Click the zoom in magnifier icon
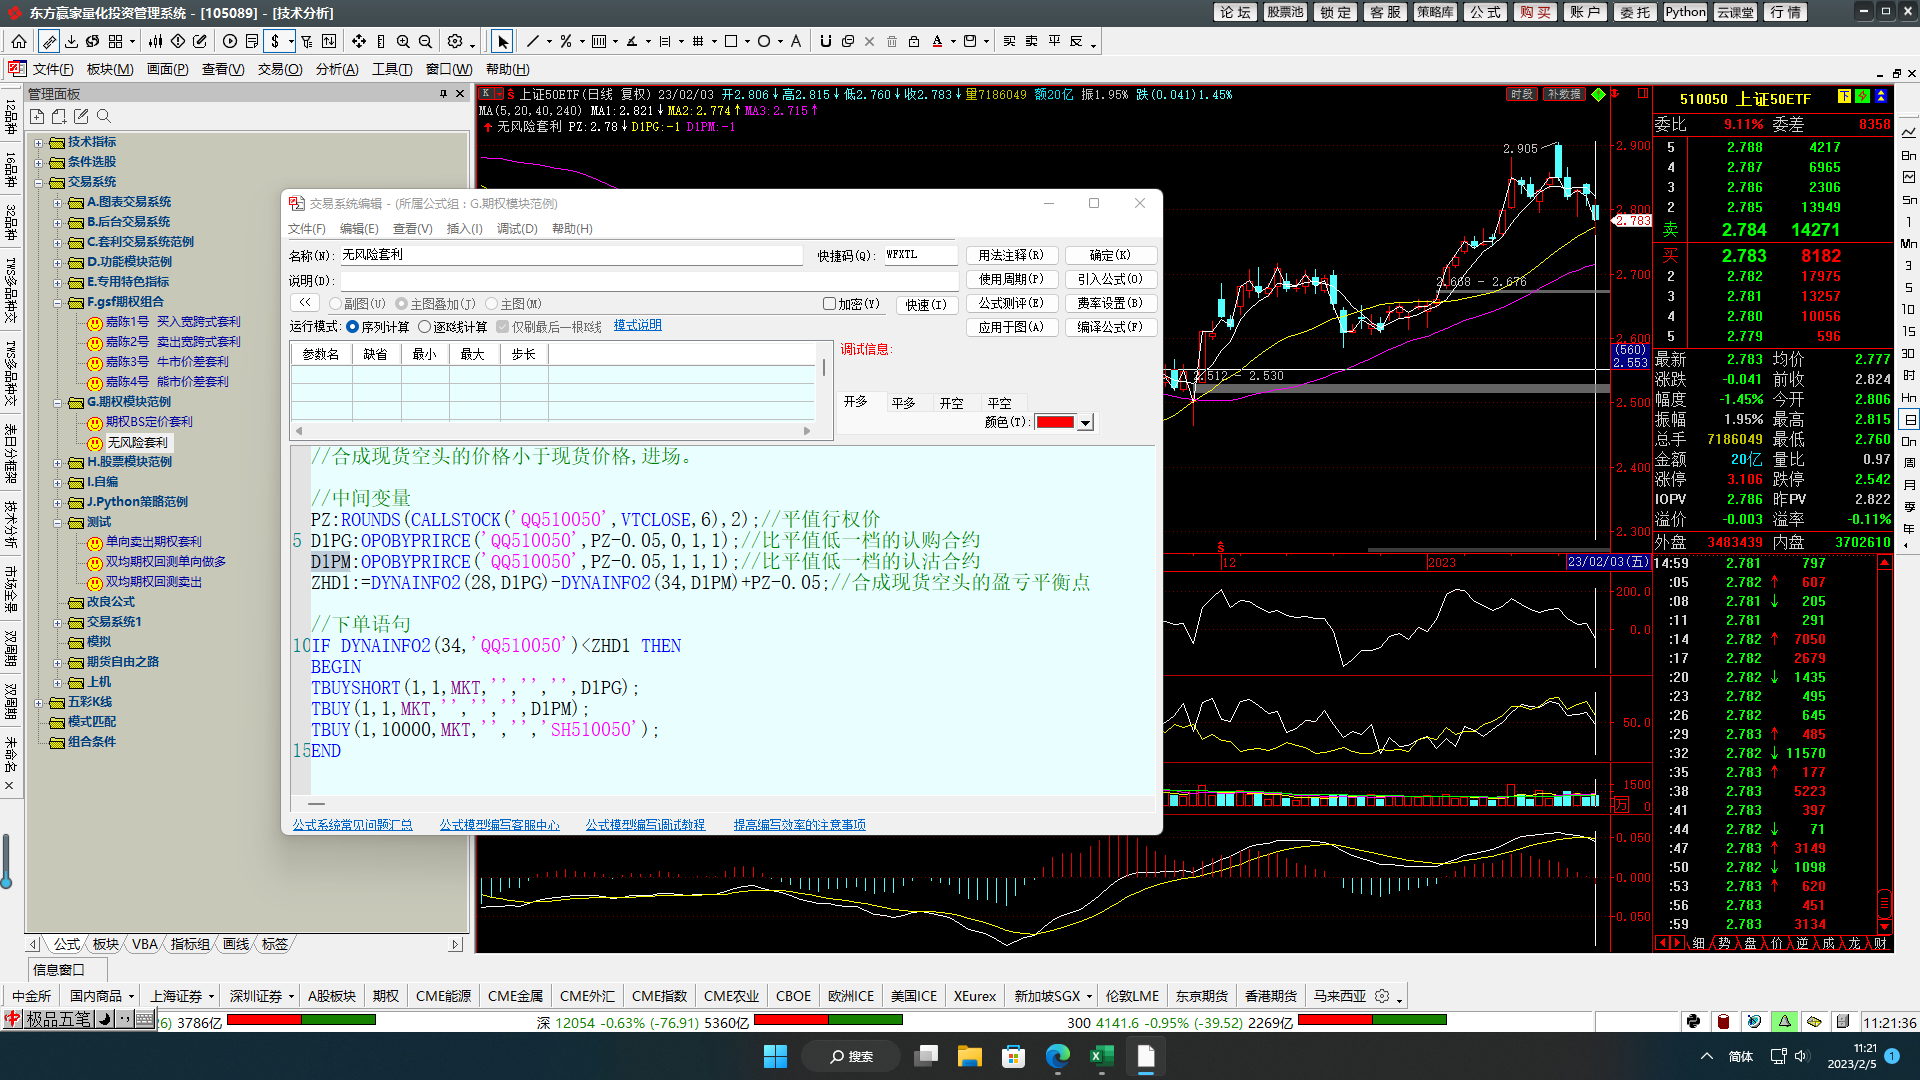 [x=403, y=41]
